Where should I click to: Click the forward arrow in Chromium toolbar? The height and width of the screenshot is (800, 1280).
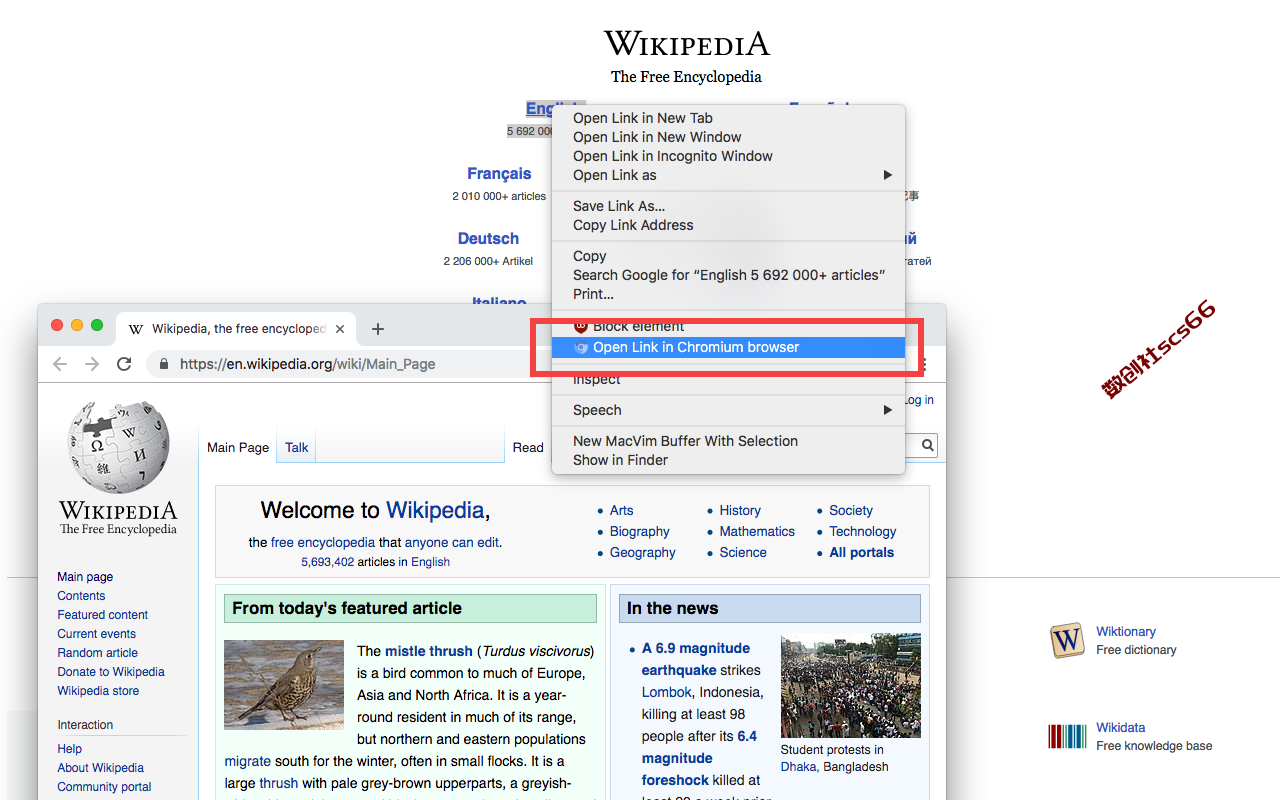pyautogui.click(x=92, y=364)
